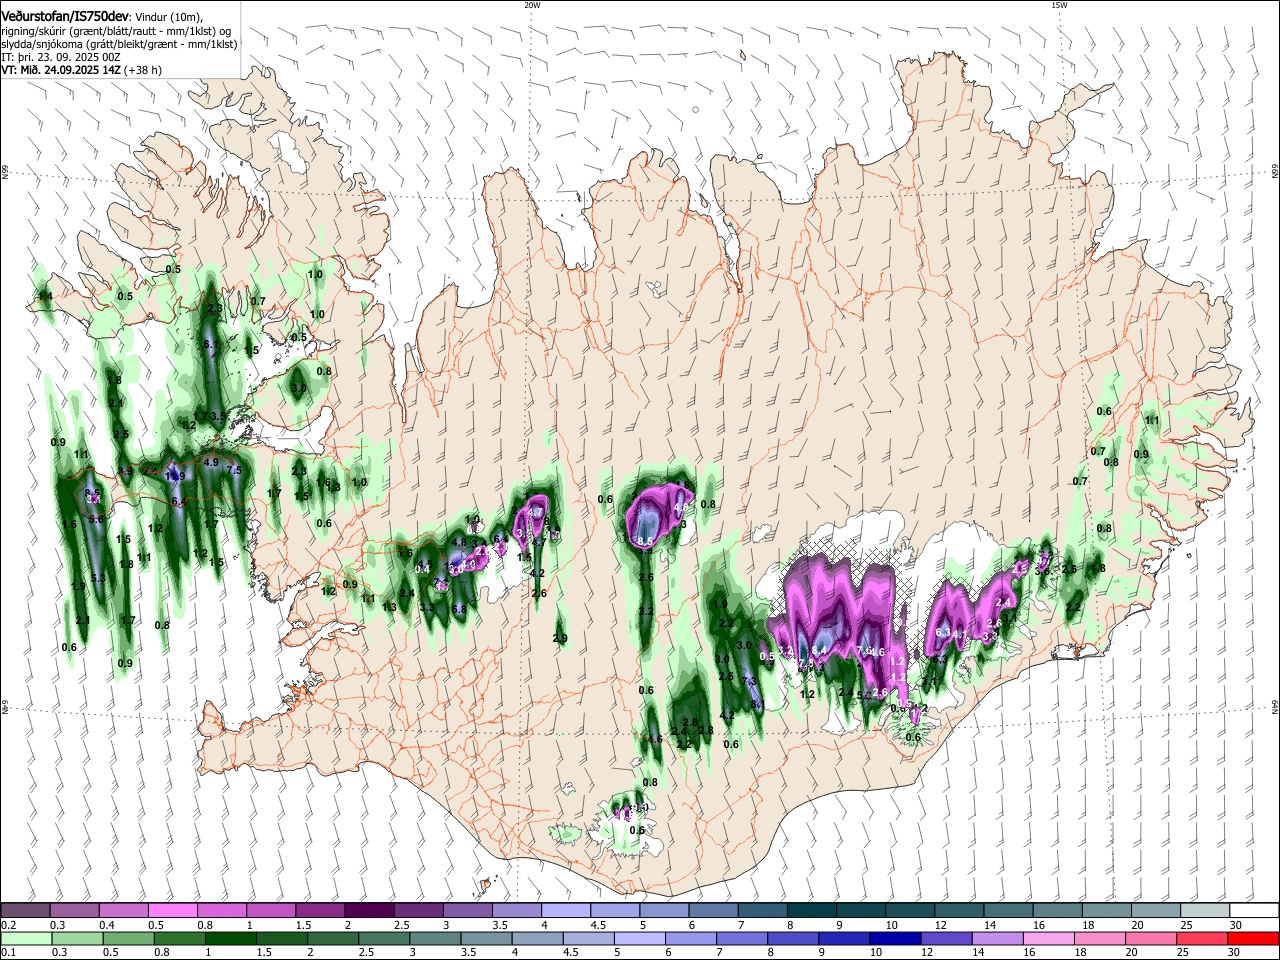Image resolution: width=1280 pixels, height=960 pixels.
Task: Click the '0.2' label under upper legend row
Action: coord(8,925)
